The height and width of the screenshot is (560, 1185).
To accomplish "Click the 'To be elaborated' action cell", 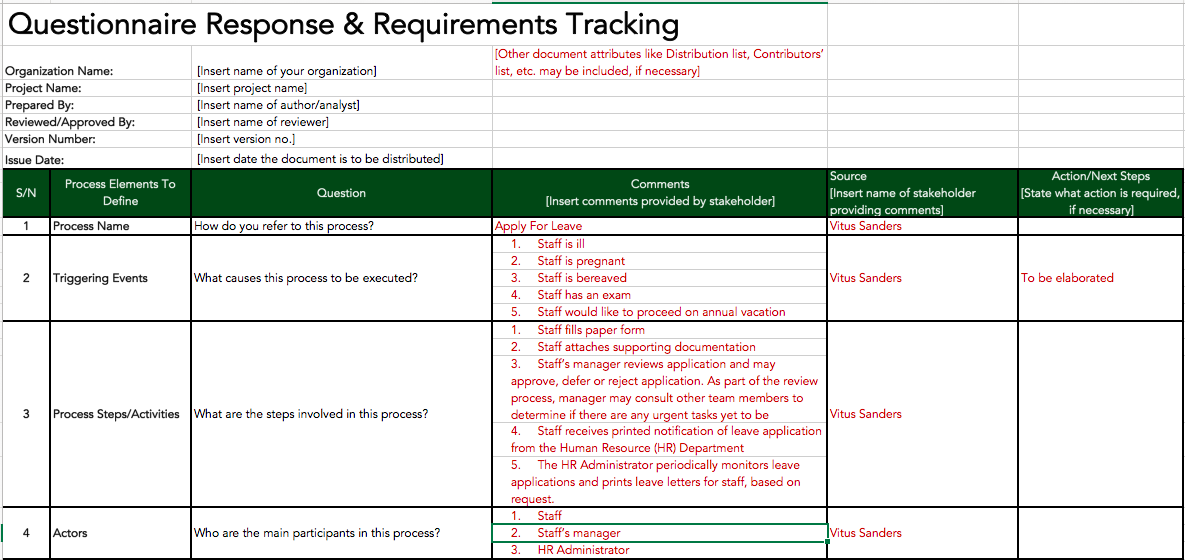I will point(1100,278).
